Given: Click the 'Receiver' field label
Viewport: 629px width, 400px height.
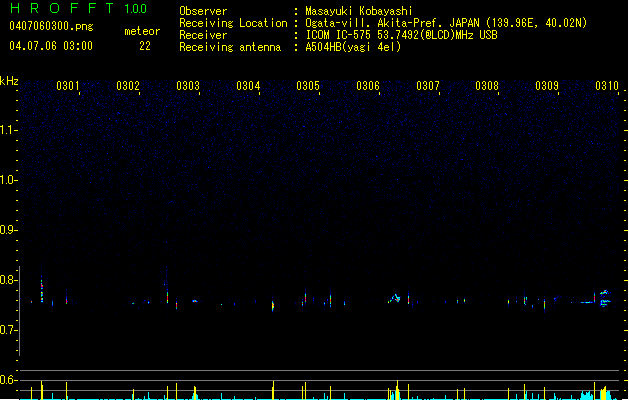Looking at the screenshot, I should [x=203, y=35].
